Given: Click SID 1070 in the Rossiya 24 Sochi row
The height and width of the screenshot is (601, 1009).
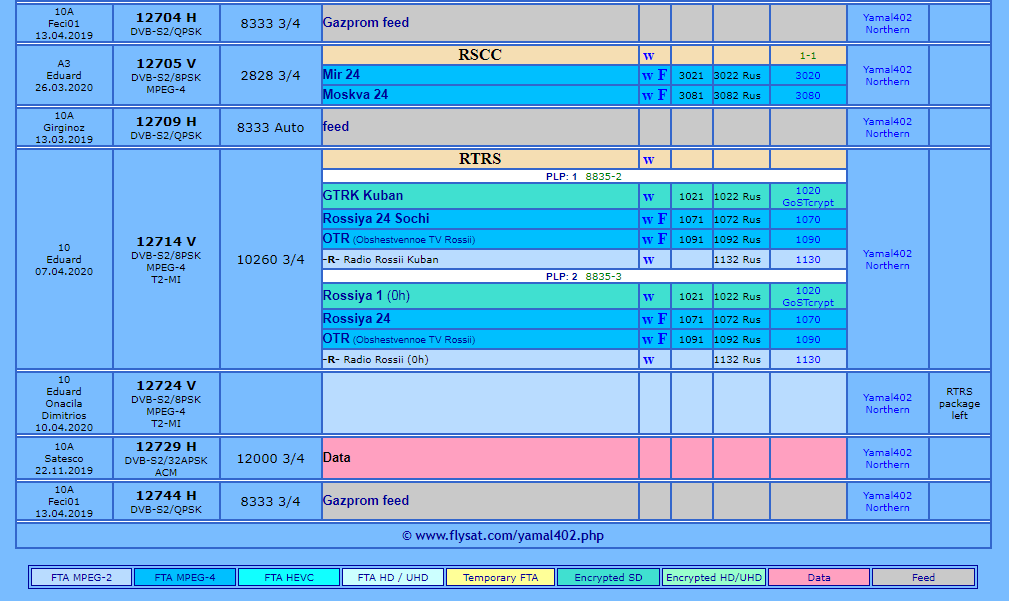Looking at the screenshot, I should (808, 220).
